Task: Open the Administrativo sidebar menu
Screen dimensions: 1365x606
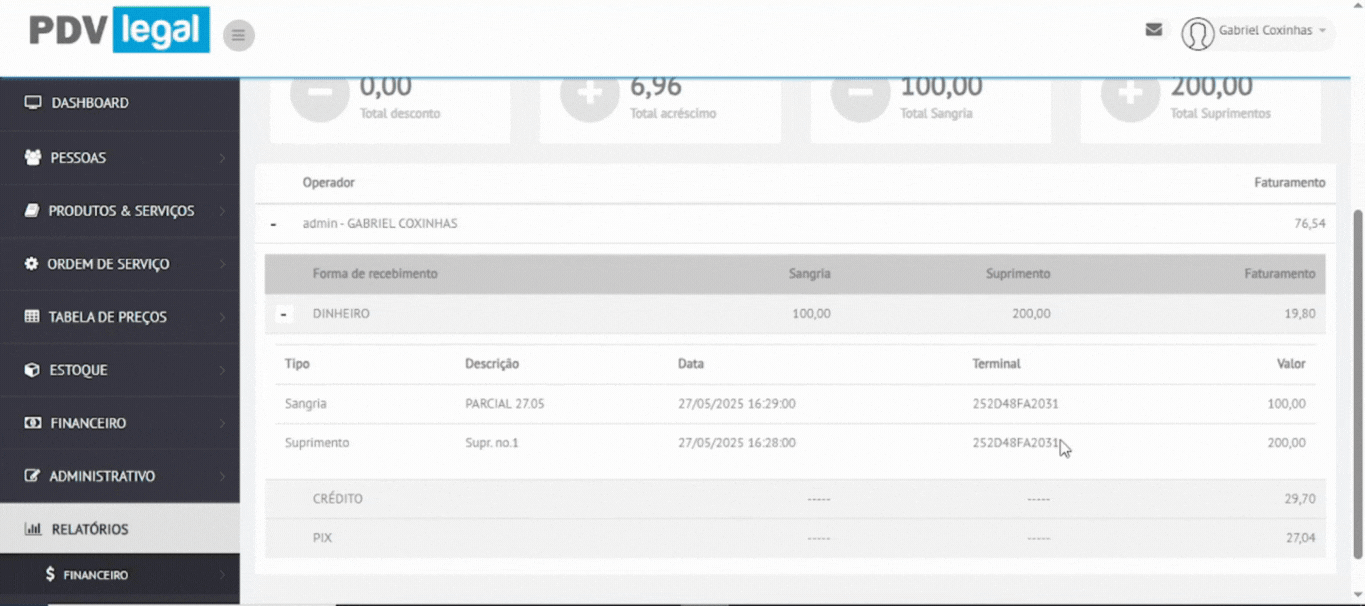Action: click(102, 476)
